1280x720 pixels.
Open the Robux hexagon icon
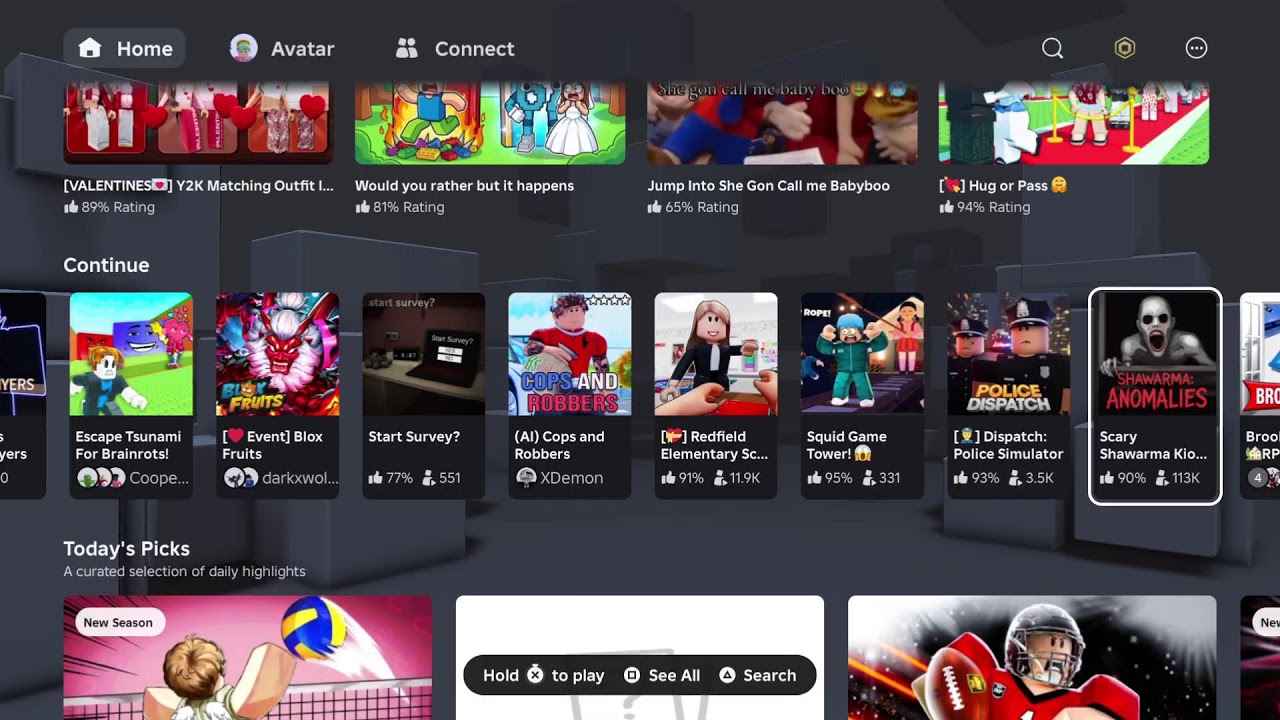tap(1125, 48)
